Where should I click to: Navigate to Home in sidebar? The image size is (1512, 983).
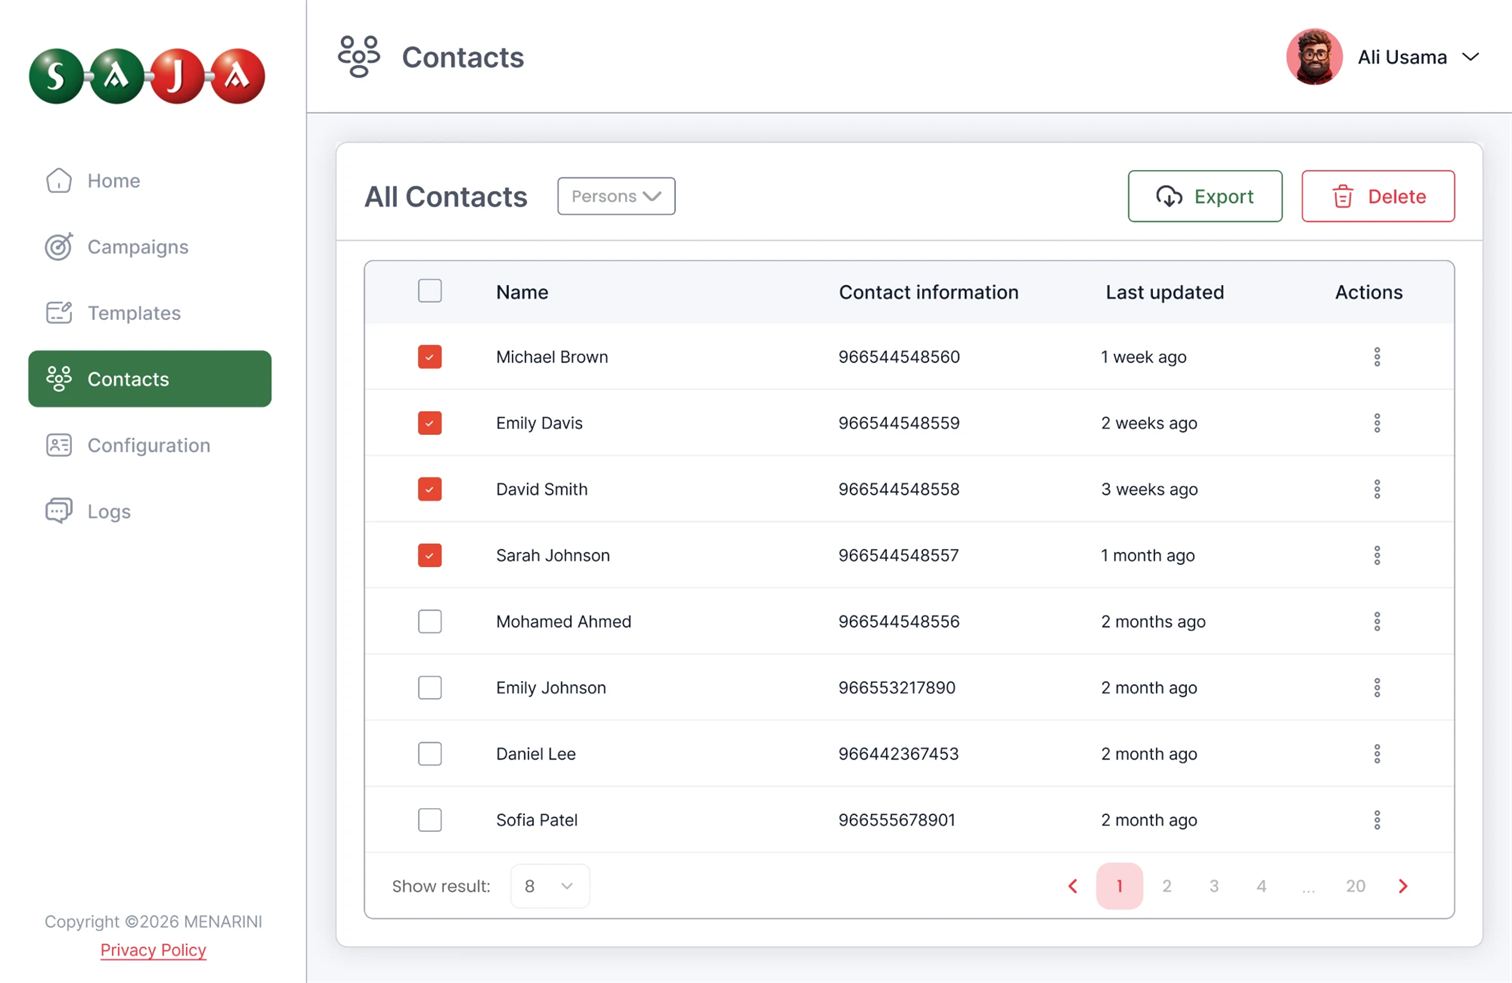point(150,181)
